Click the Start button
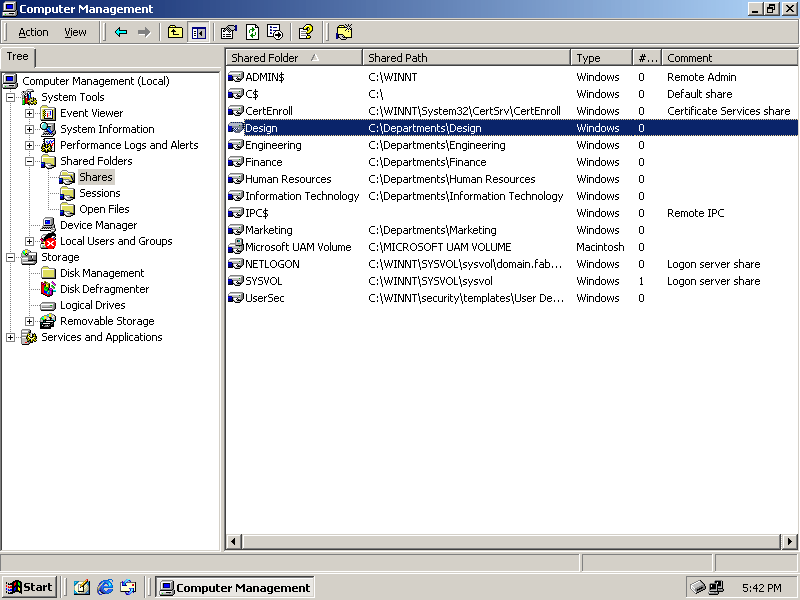 tap(29, 587)
